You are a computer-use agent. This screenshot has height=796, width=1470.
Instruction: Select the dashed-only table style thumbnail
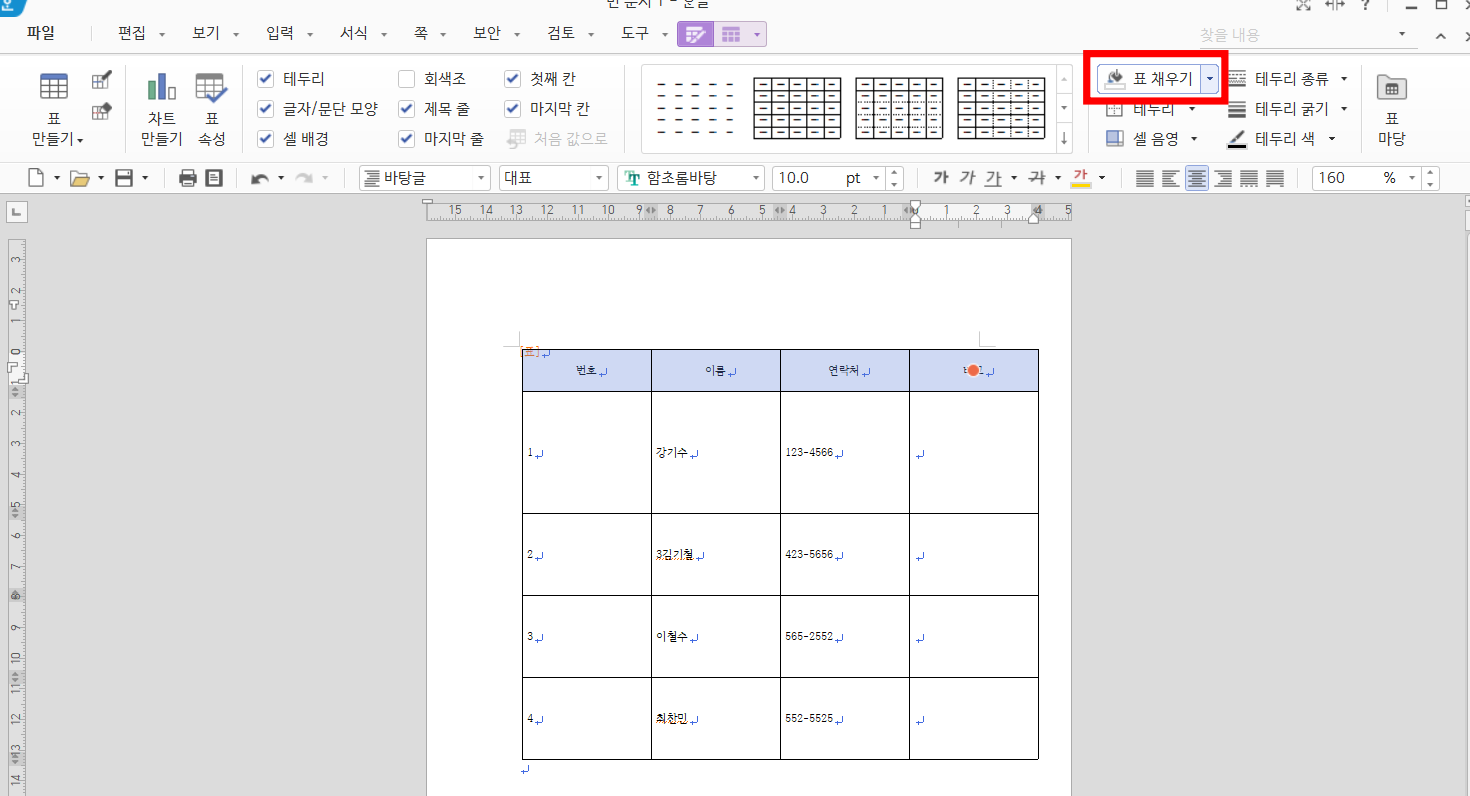(695, 108)
